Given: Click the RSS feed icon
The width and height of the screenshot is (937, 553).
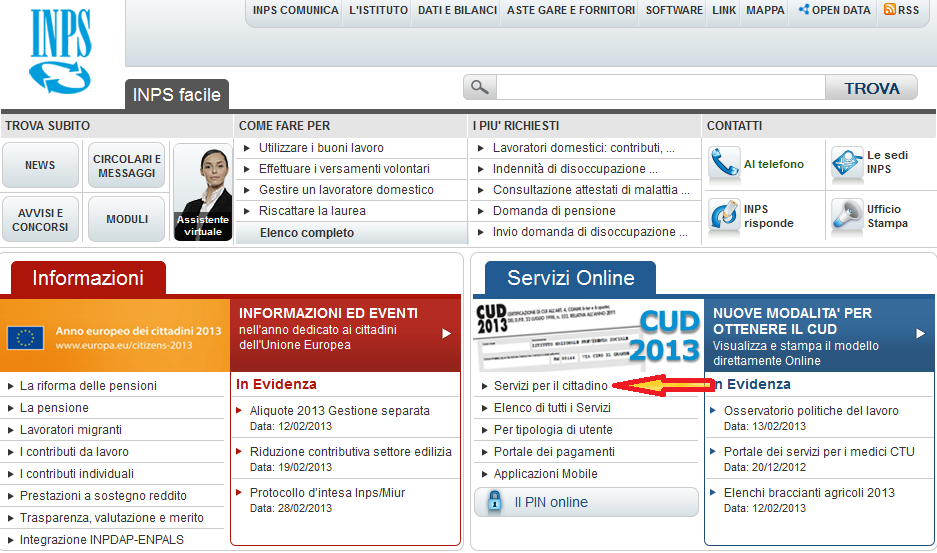Looking at the screenshot, I should (x=888, y=10).
